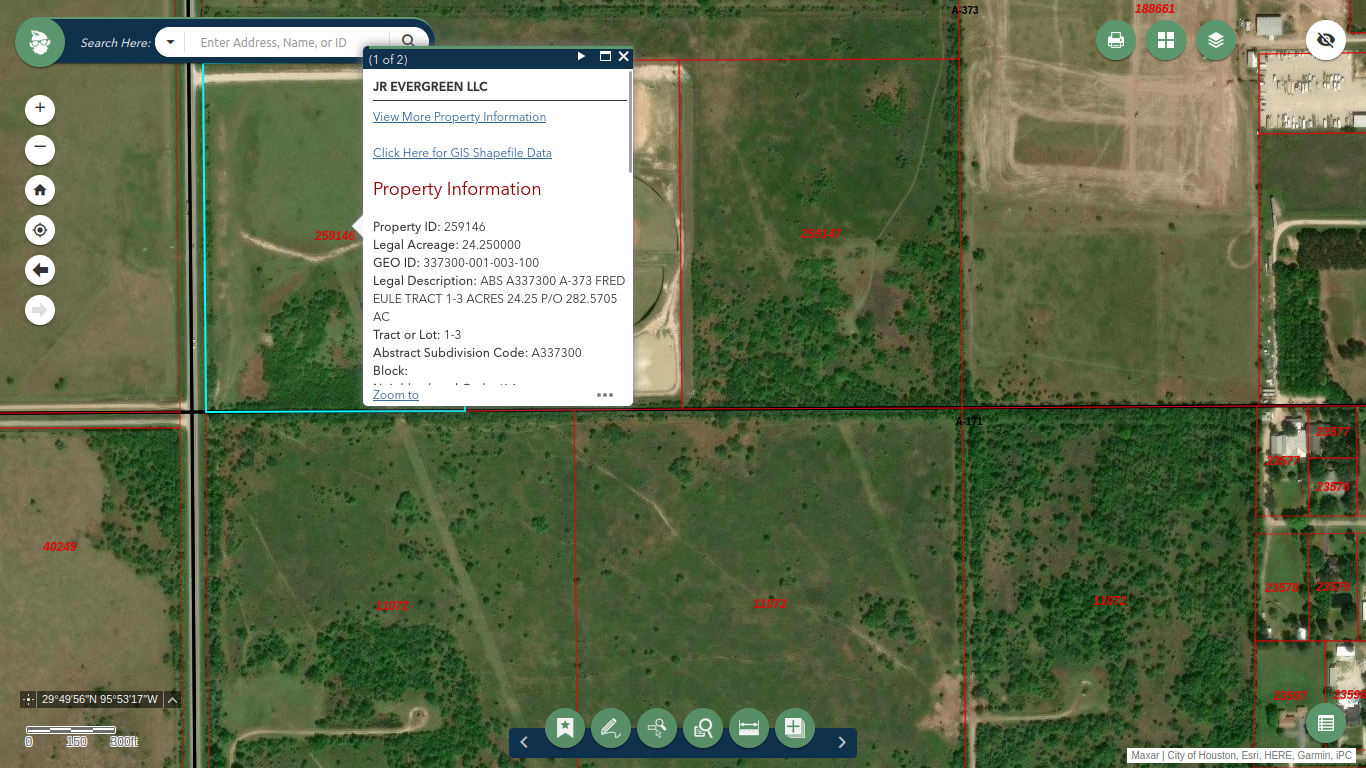Open the Print widget
This screenshot has width=1366, height=768.
click(x=1116, y=40)
